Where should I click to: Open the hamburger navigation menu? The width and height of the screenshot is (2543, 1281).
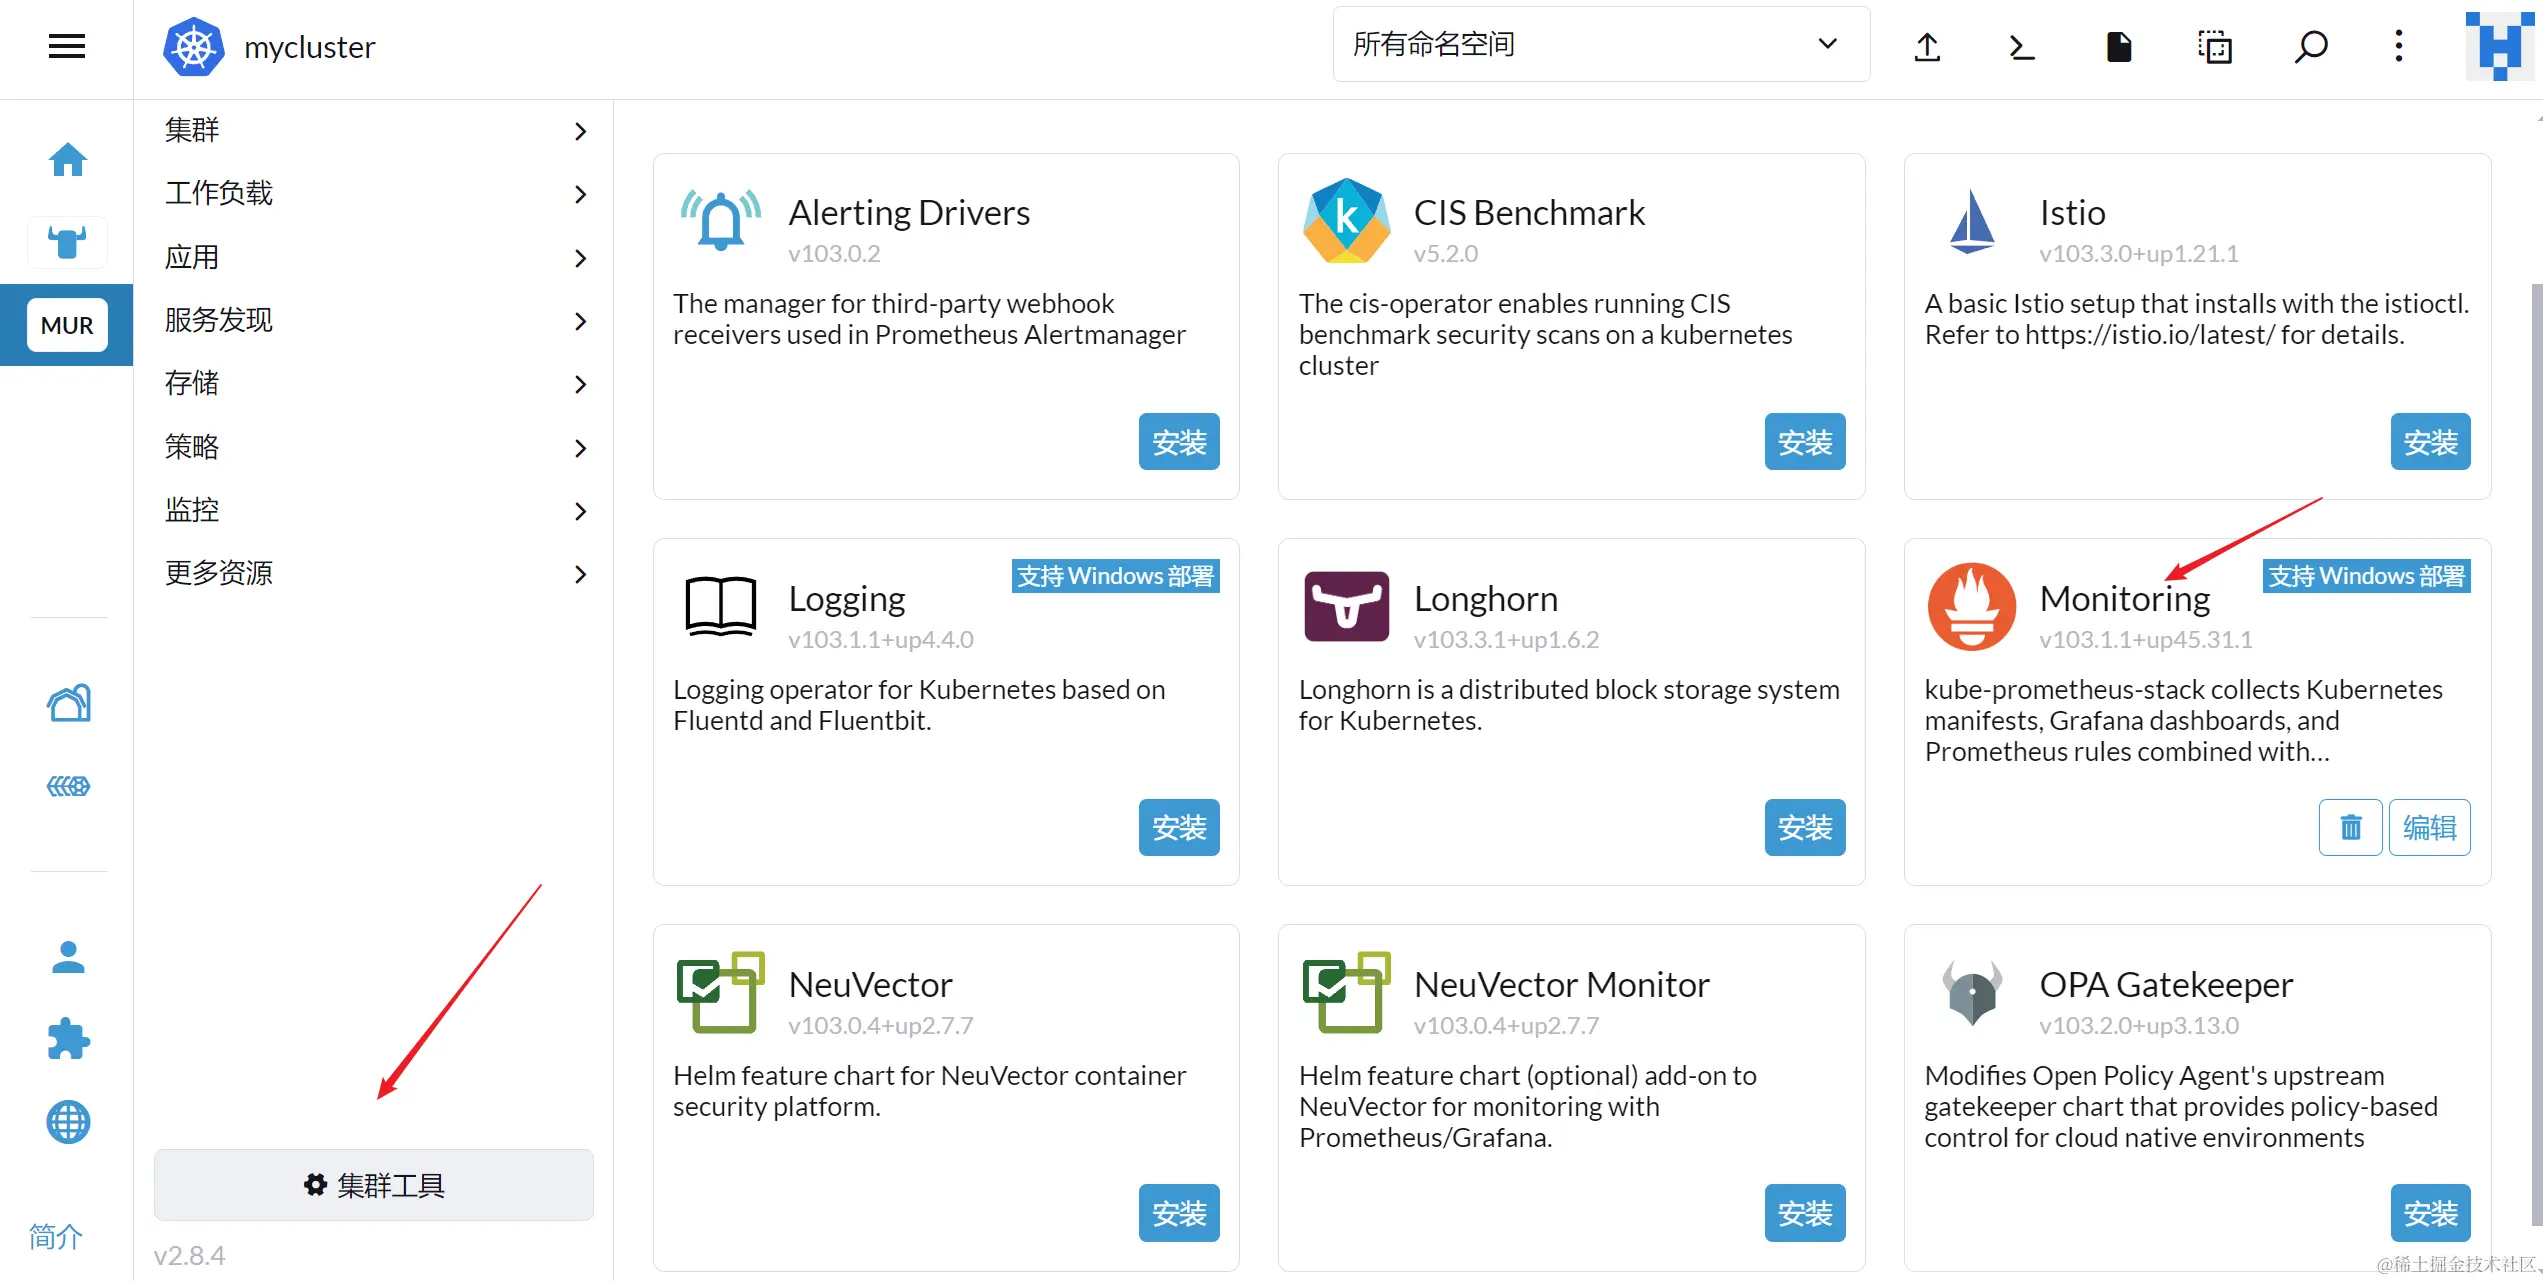(66, 46)
